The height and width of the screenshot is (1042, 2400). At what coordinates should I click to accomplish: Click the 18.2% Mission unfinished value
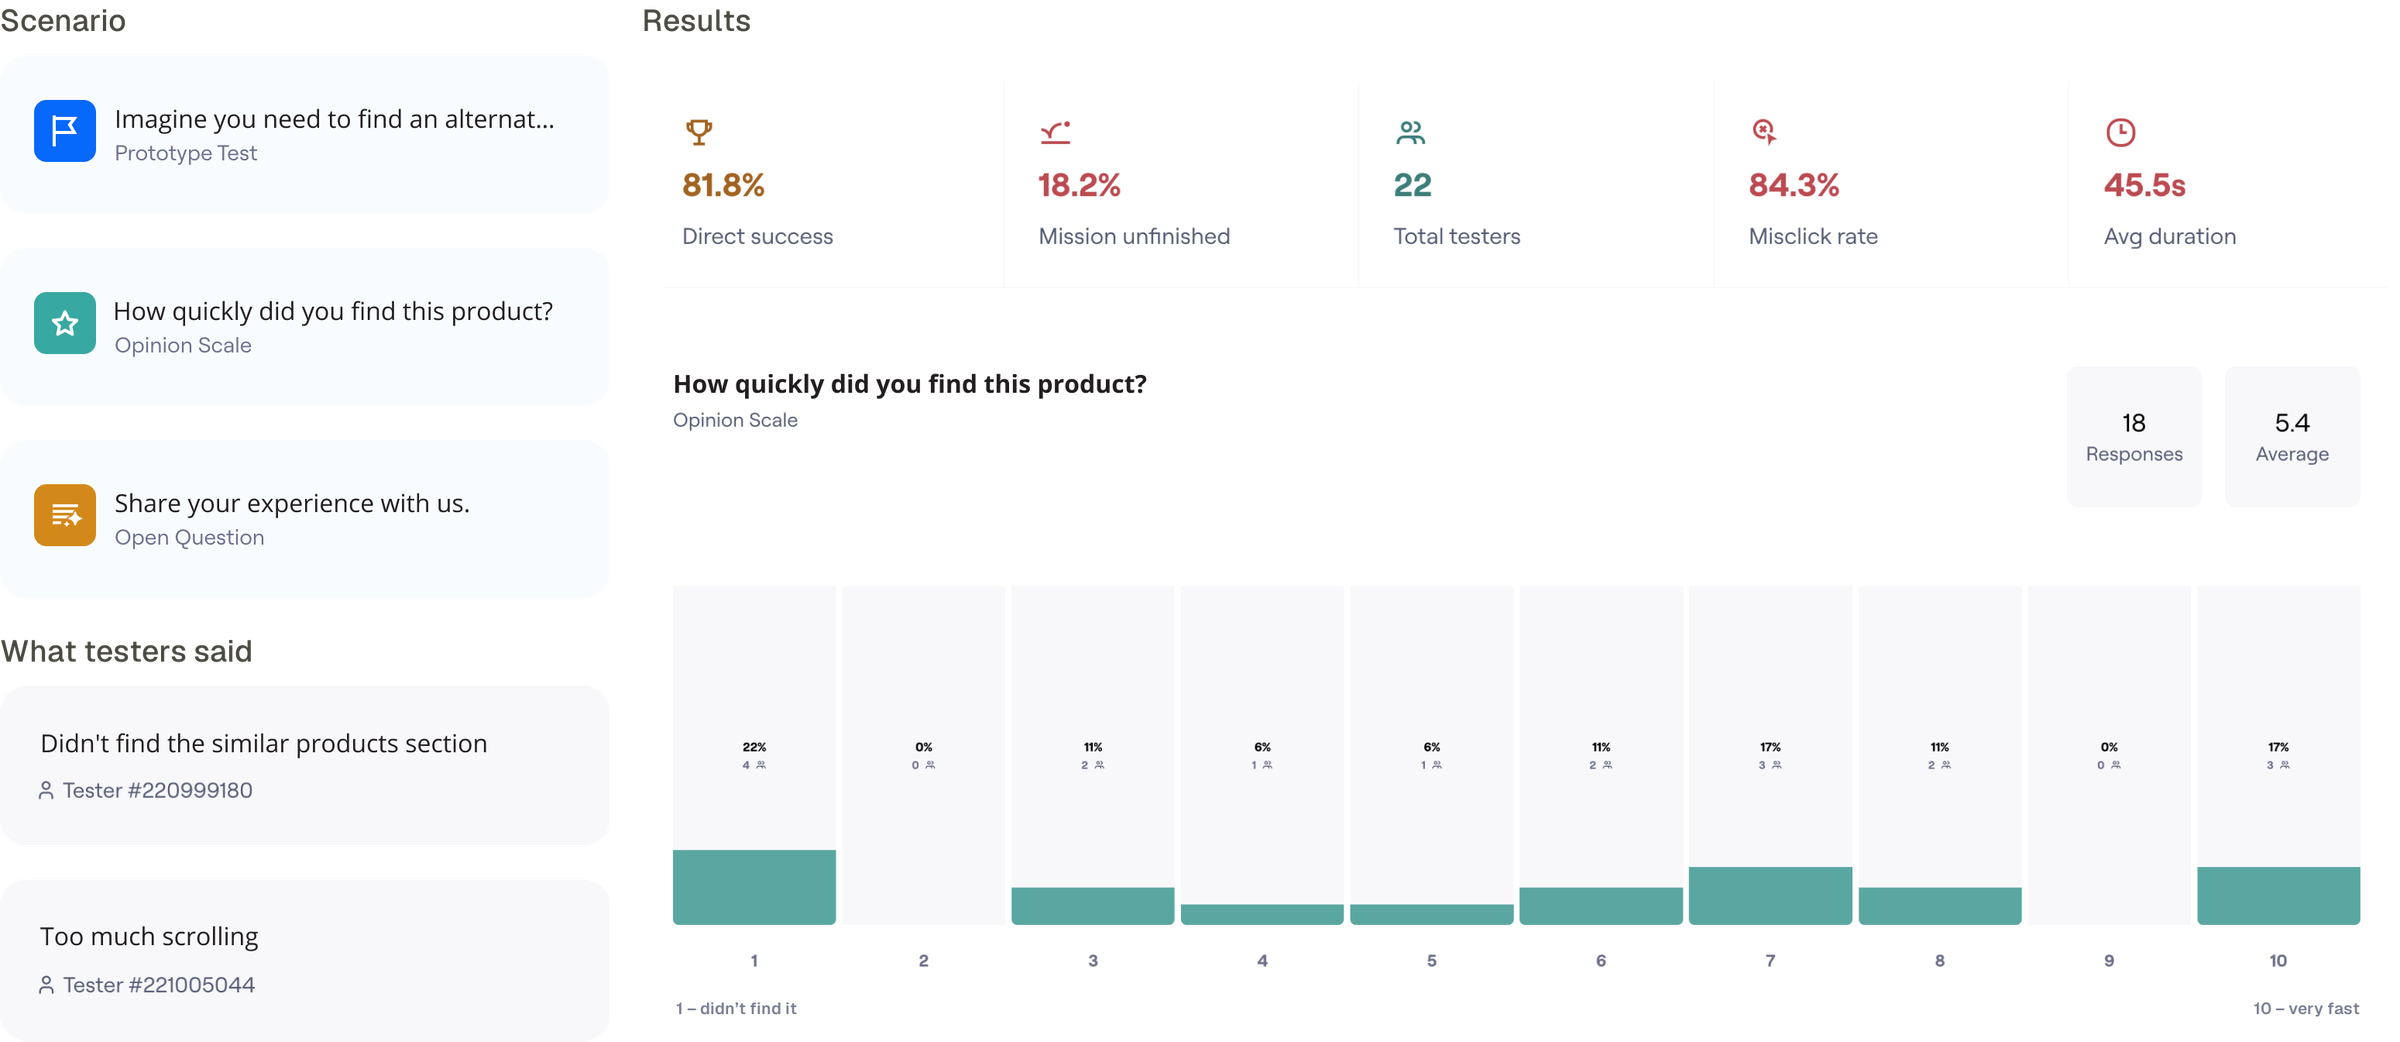pos(1079,185)
